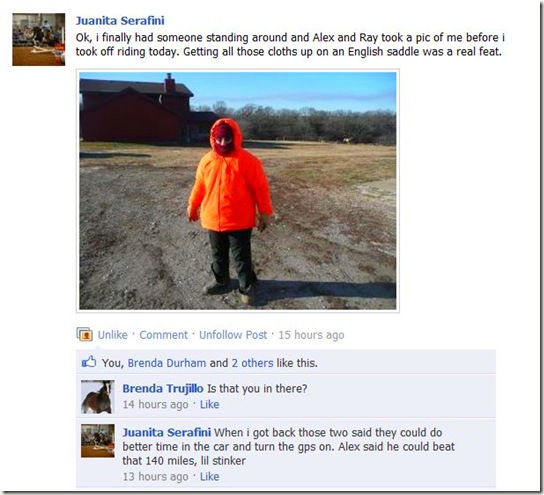Open 13 hours ago comment timestamp
Viewport: 544px width, 495px height.
click(x=155, y=477)
